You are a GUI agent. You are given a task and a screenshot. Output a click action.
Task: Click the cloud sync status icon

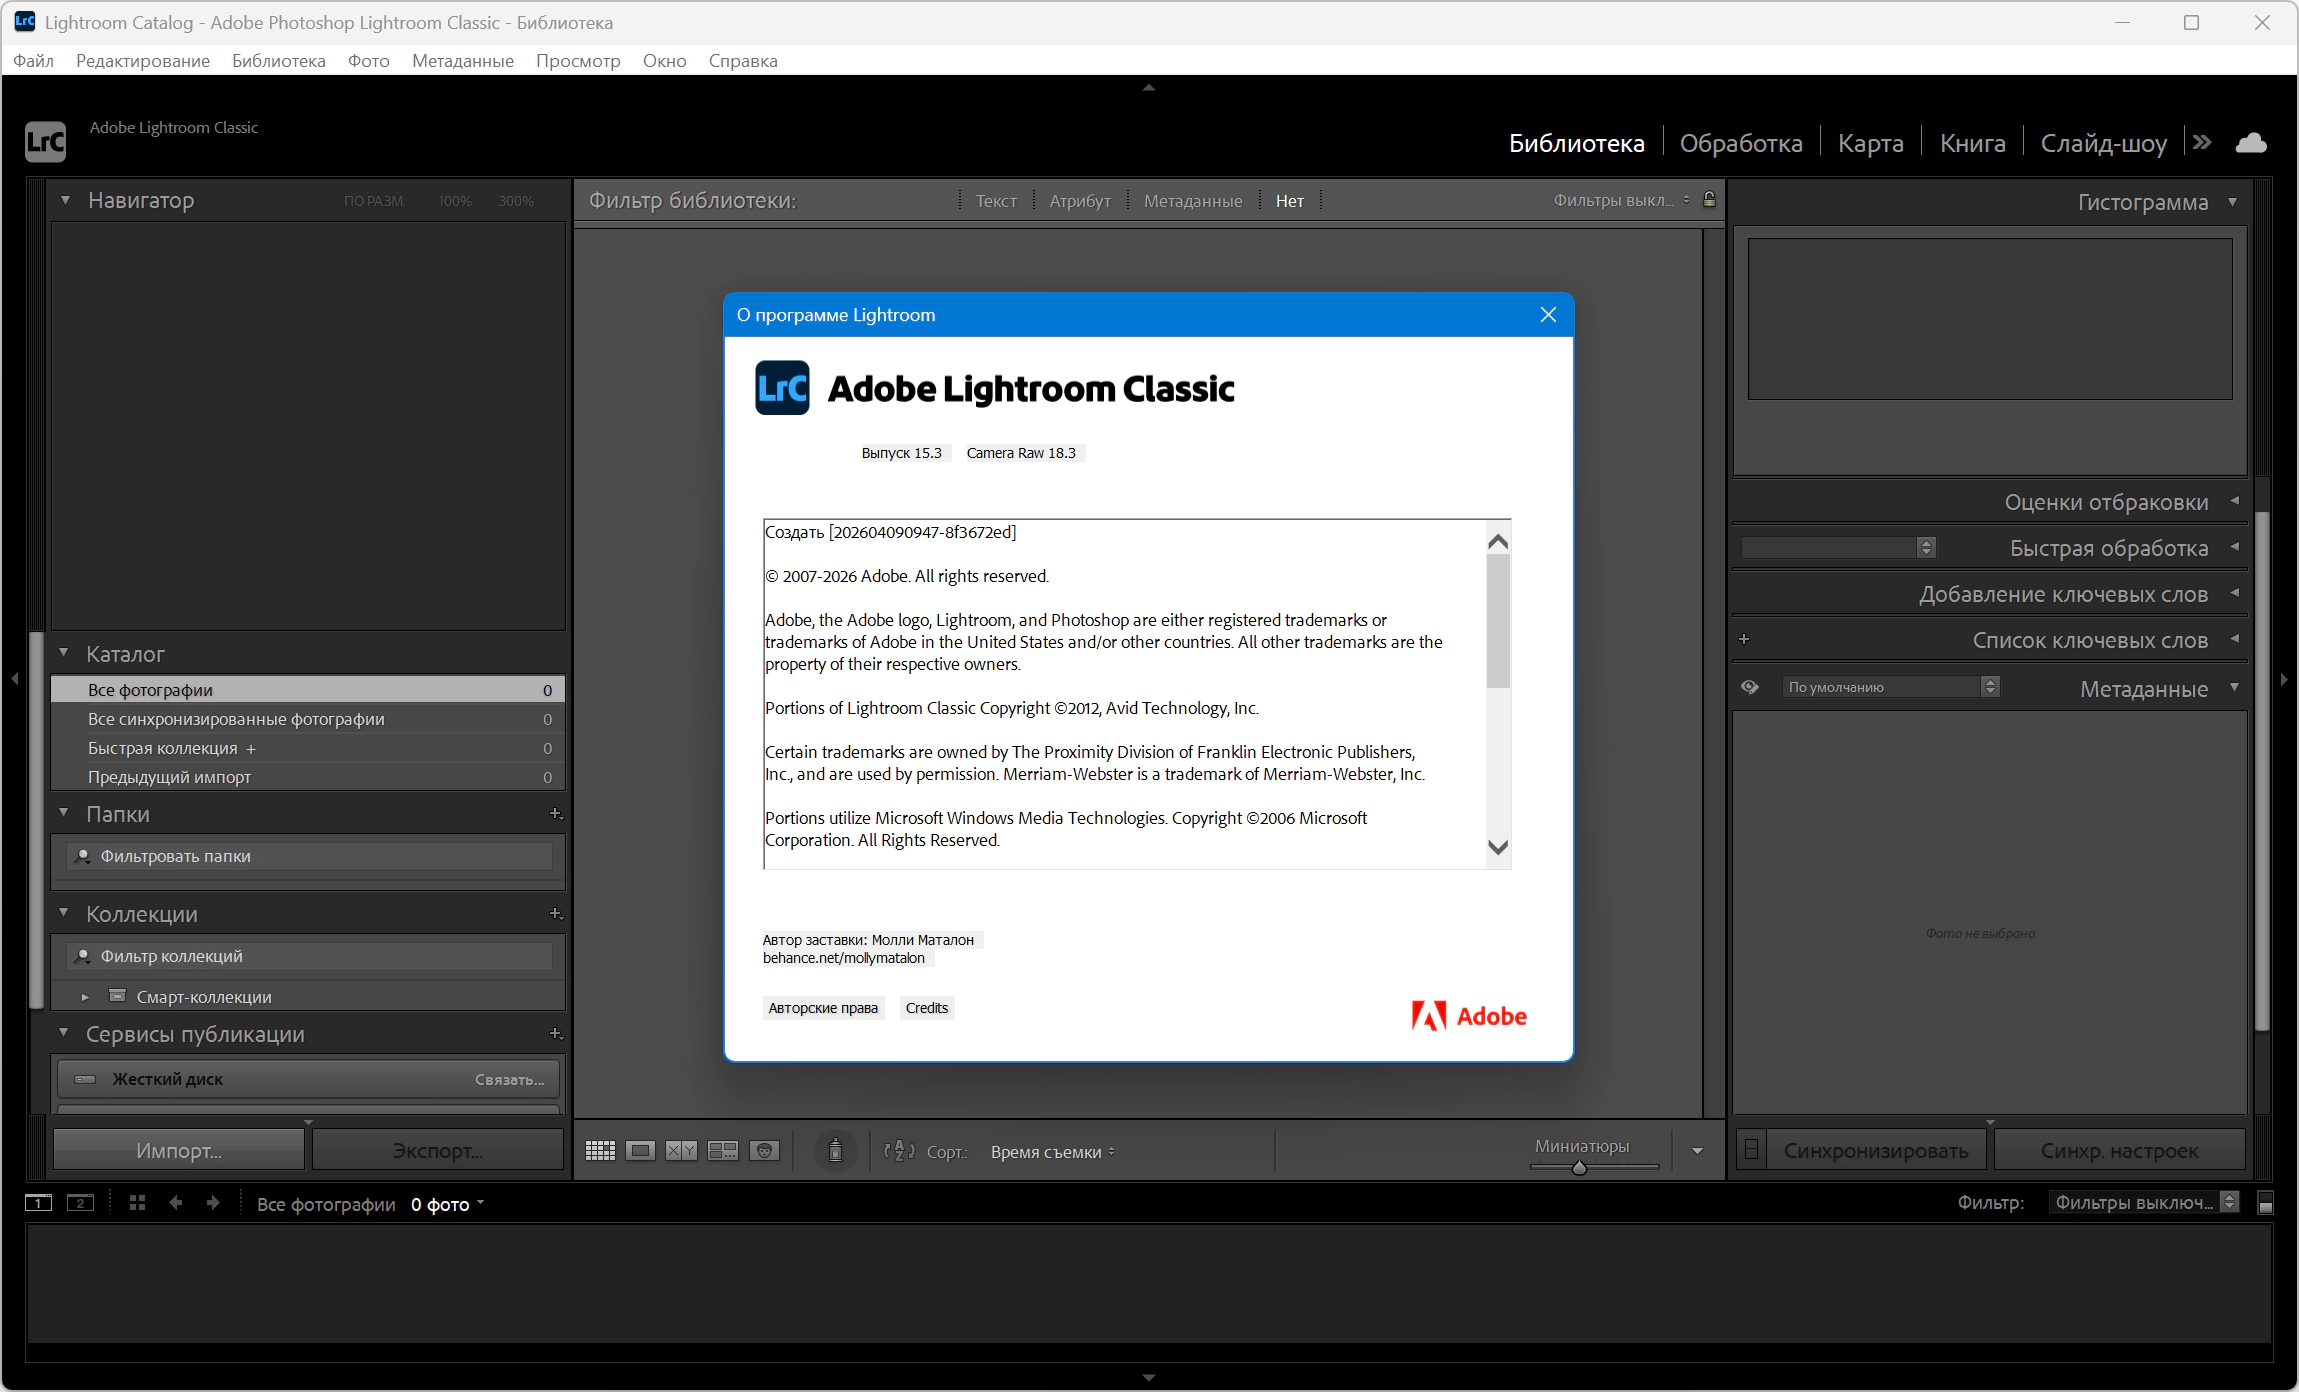(2251, 143)
